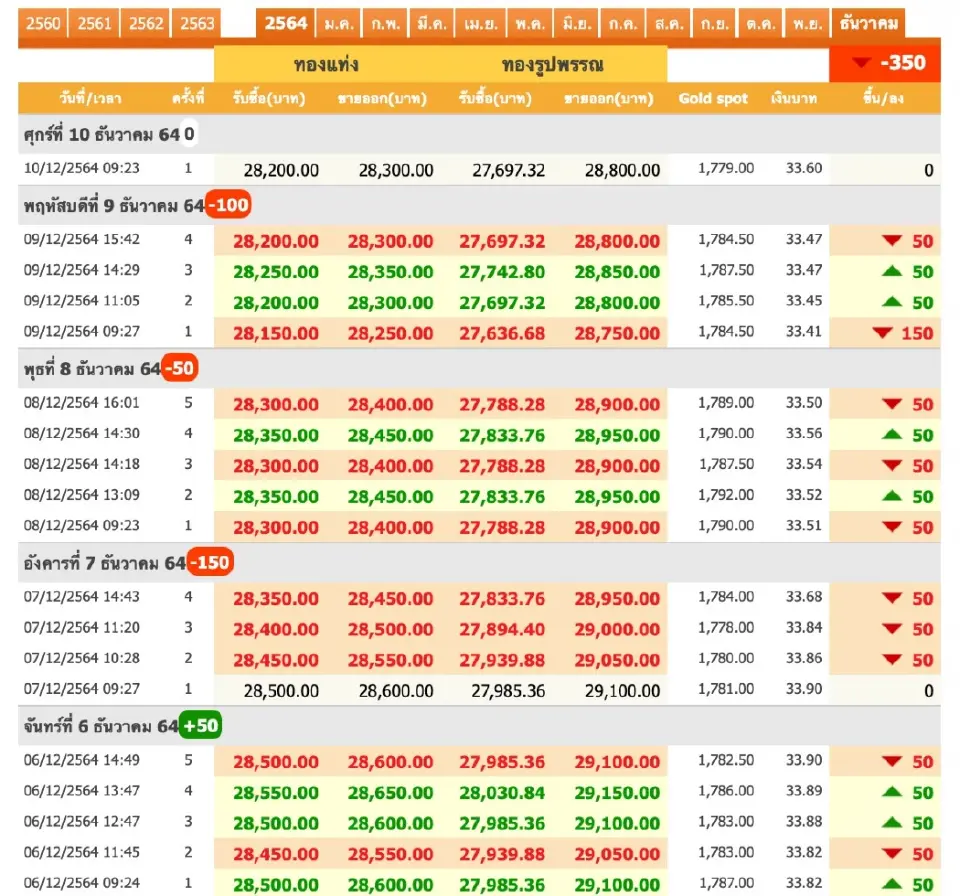The image size is (960, 896).
Task: Click the up arrow in the 06/12/2564 13:47 row
Action: pos(892,791)
